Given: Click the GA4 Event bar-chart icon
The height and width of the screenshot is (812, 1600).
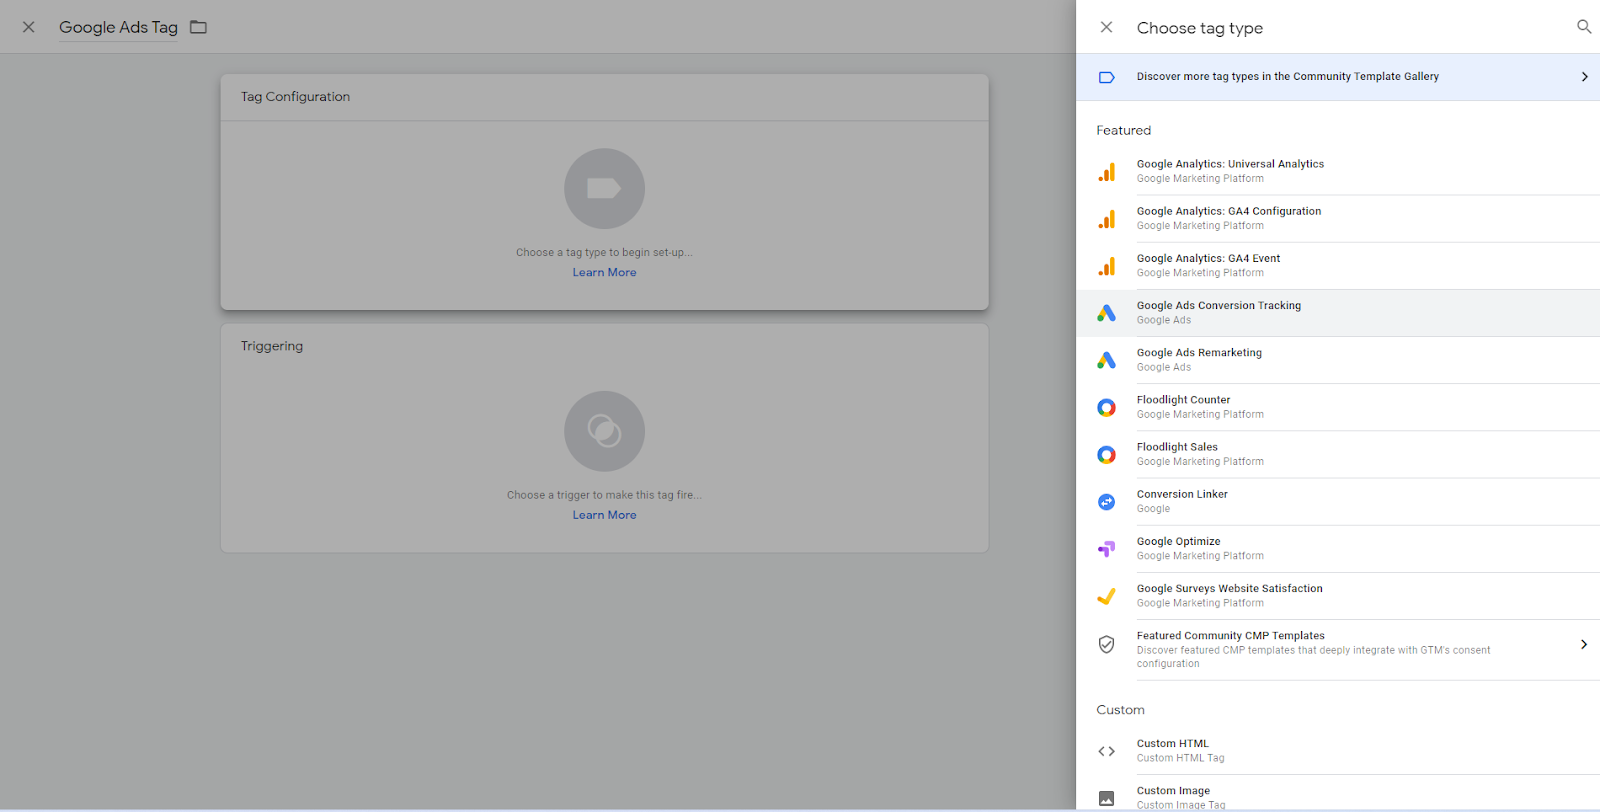Looking at the screenshot, I should point(1106,266).
